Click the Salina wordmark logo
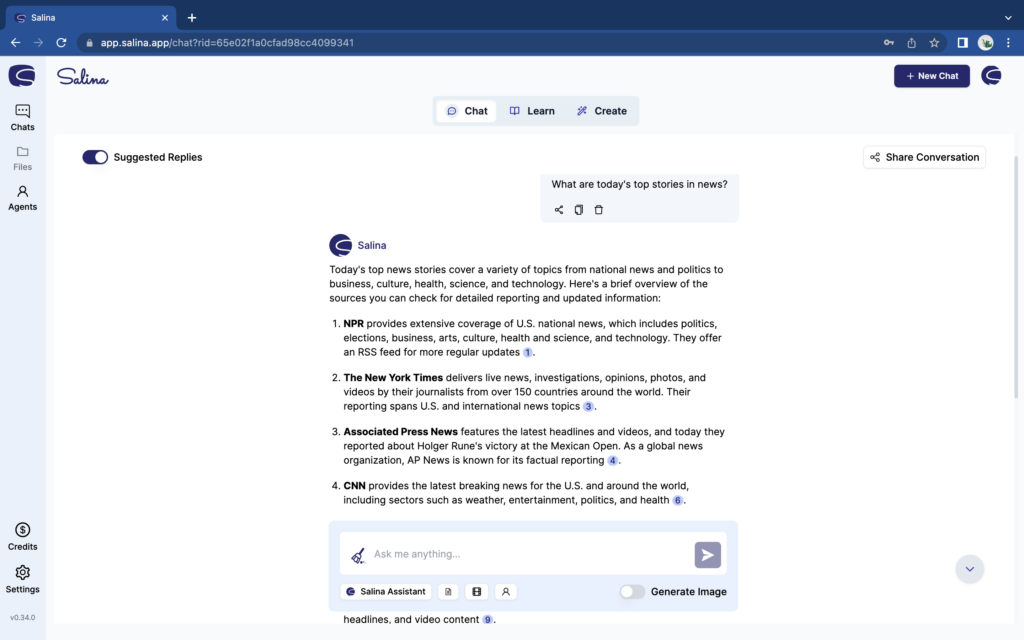Screen dimensions: 1024x640 pyautogui.click(x=82, y=77)
